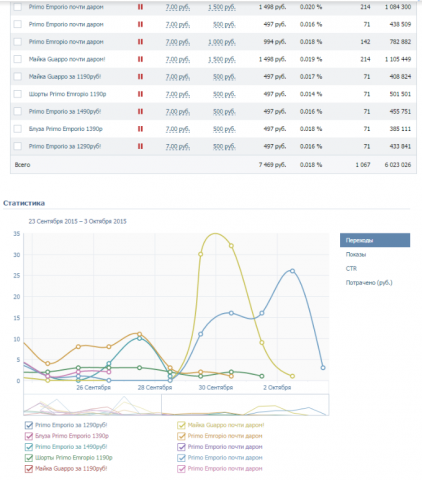The width and height of the screenshot is (422, 480).
Task: Click status icon in Блуза Primo Emporio 1390р row
Action: (x=140, y=129)
